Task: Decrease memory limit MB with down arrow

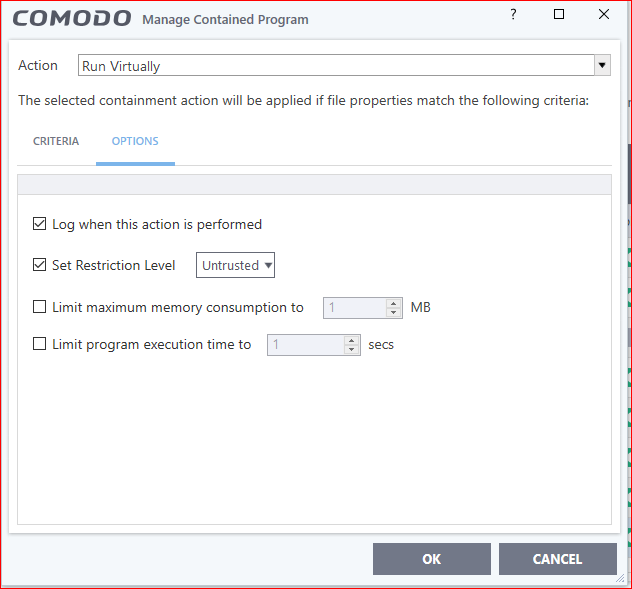Action: tap(395, 312)
